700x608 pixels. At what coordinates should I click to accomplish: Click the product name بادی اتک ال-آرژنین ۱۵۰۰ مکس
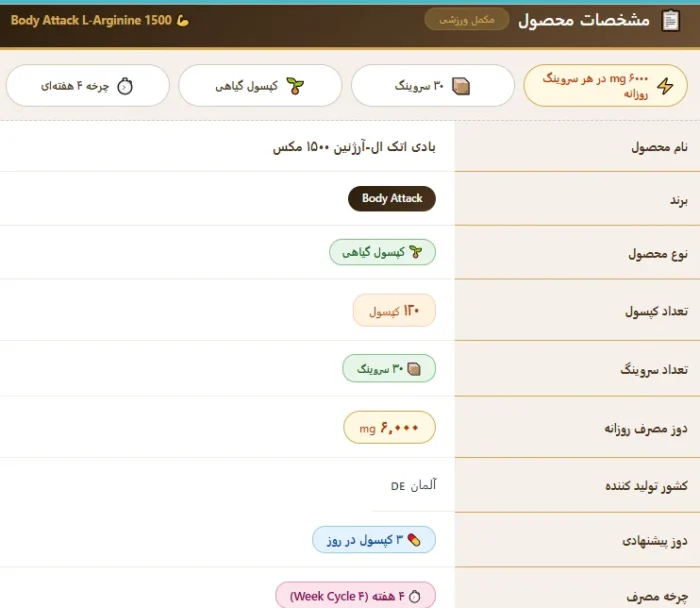(x=354, y=147)
